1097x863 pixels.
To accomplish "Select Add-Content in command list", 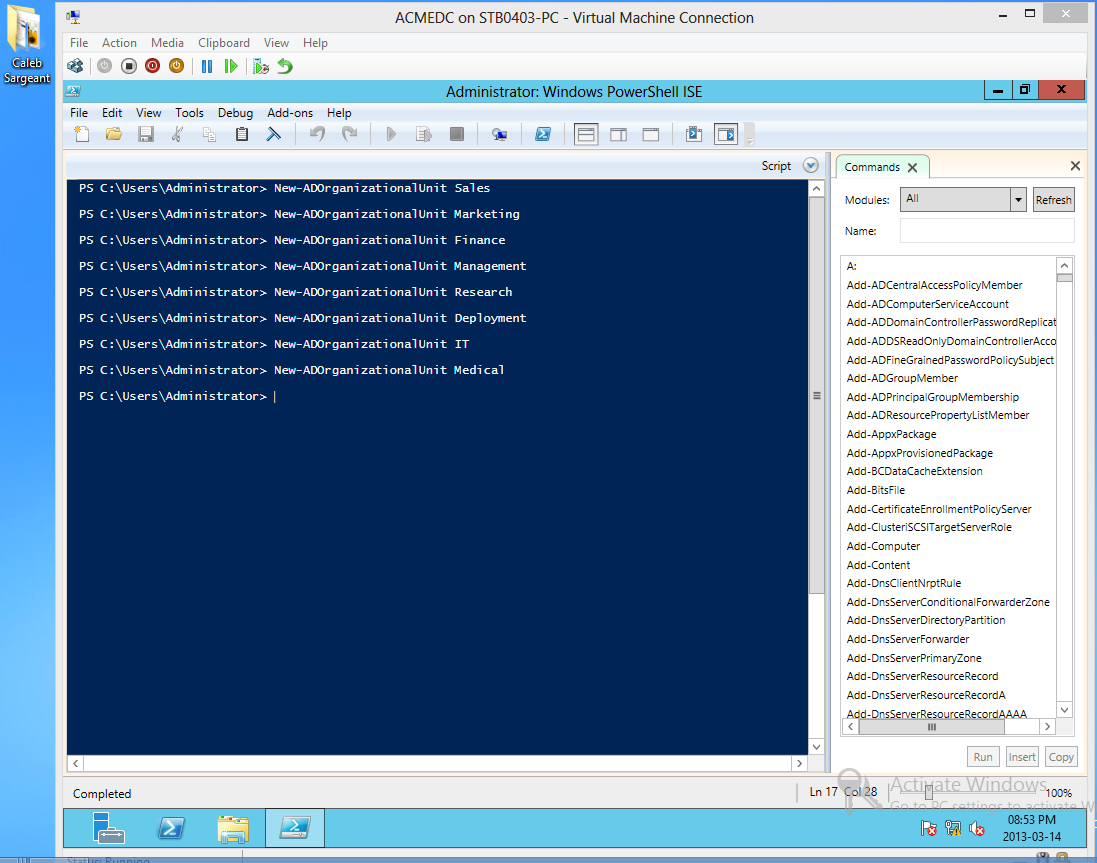I will click(878, 565).
